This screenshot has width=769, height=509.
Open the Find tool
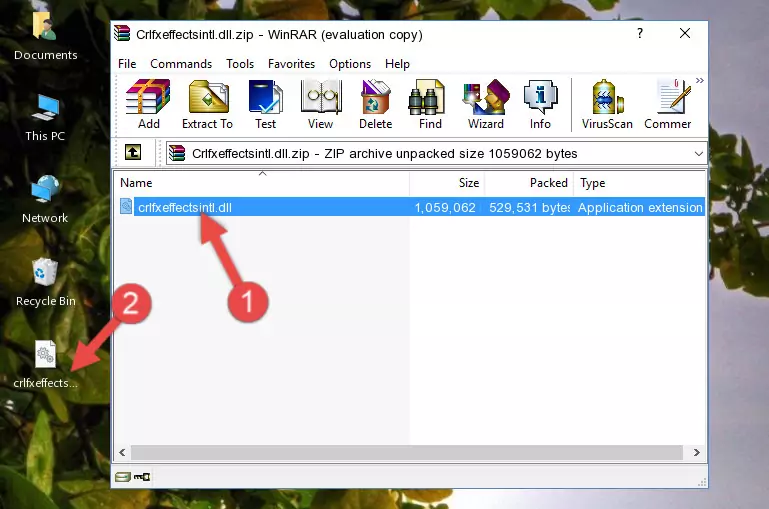coord(430,104)
